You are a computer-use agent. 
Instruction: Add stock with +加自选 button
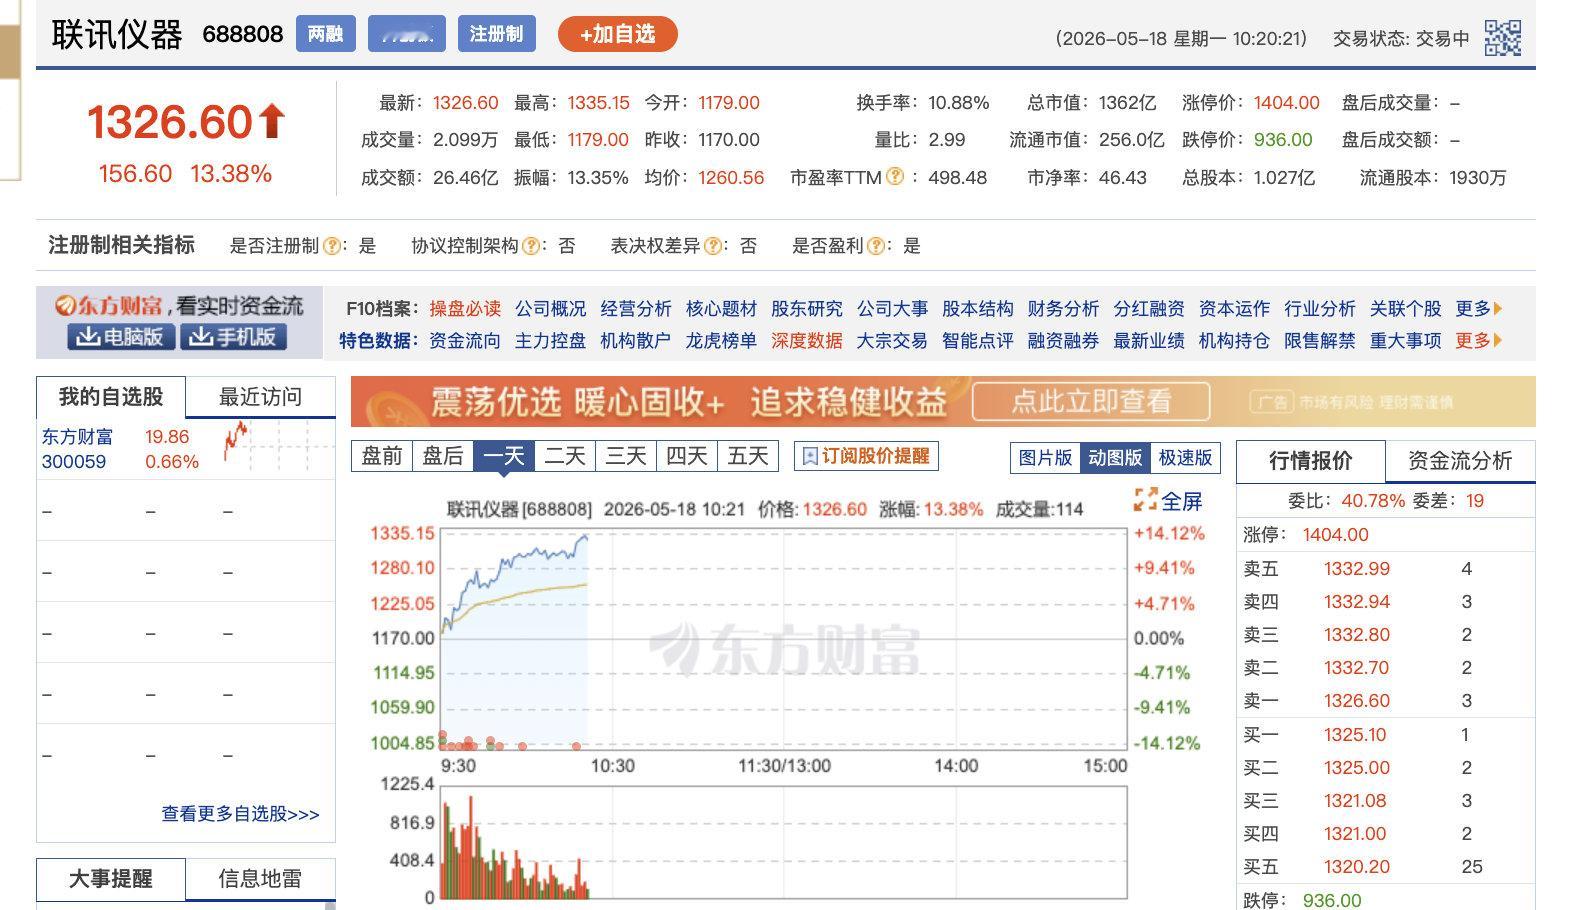coord(618,34)
